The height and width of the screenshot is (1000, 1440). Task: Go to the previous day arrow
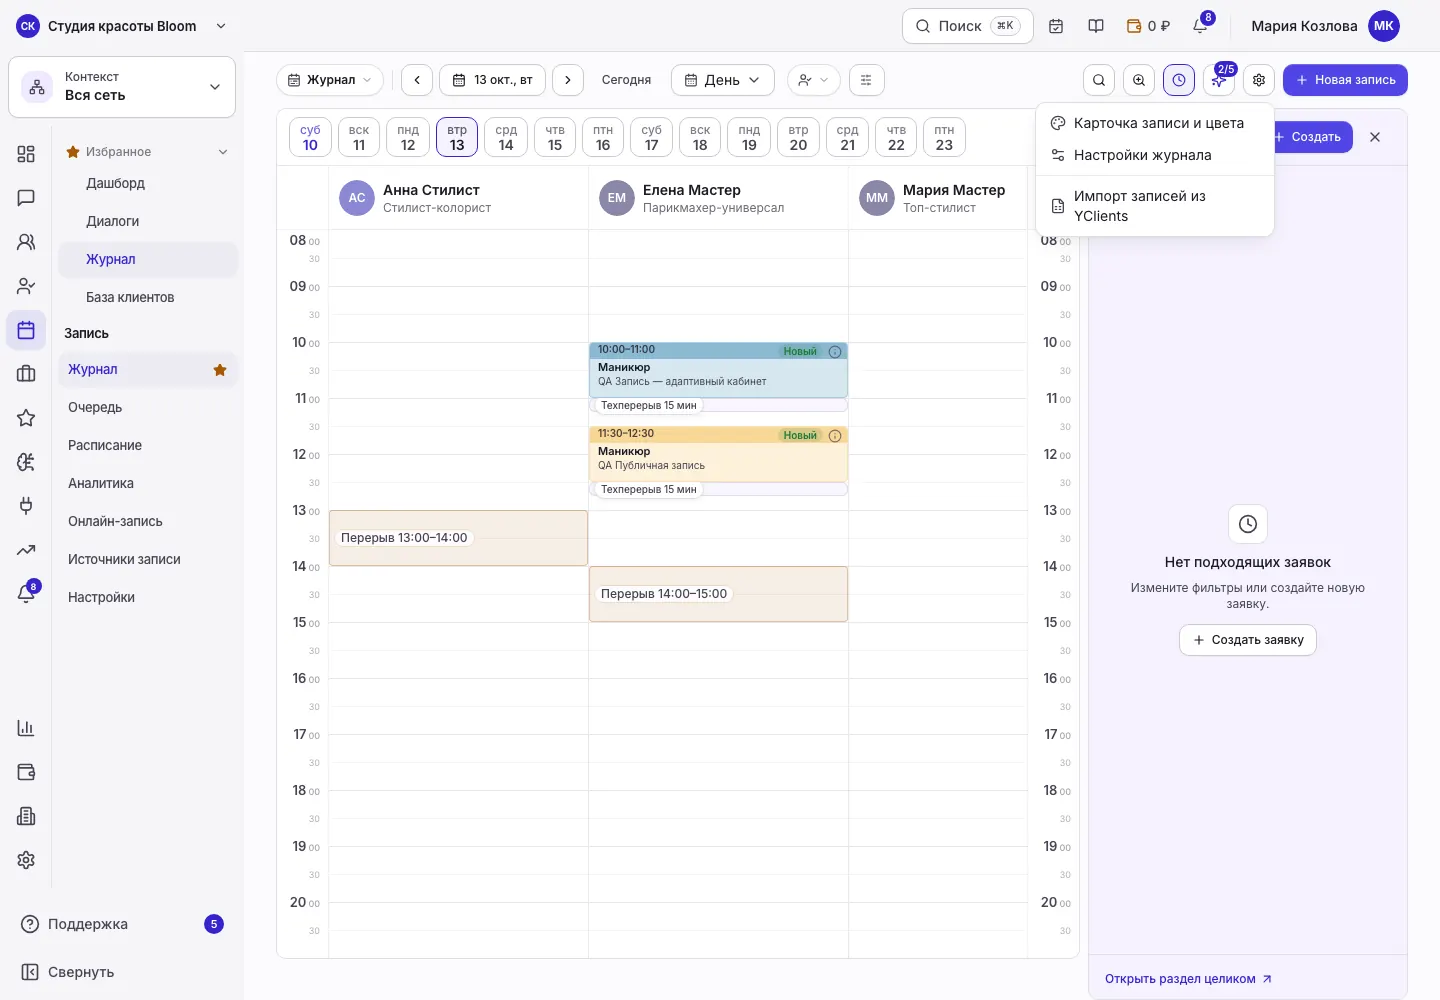click(x=417, y=80)
